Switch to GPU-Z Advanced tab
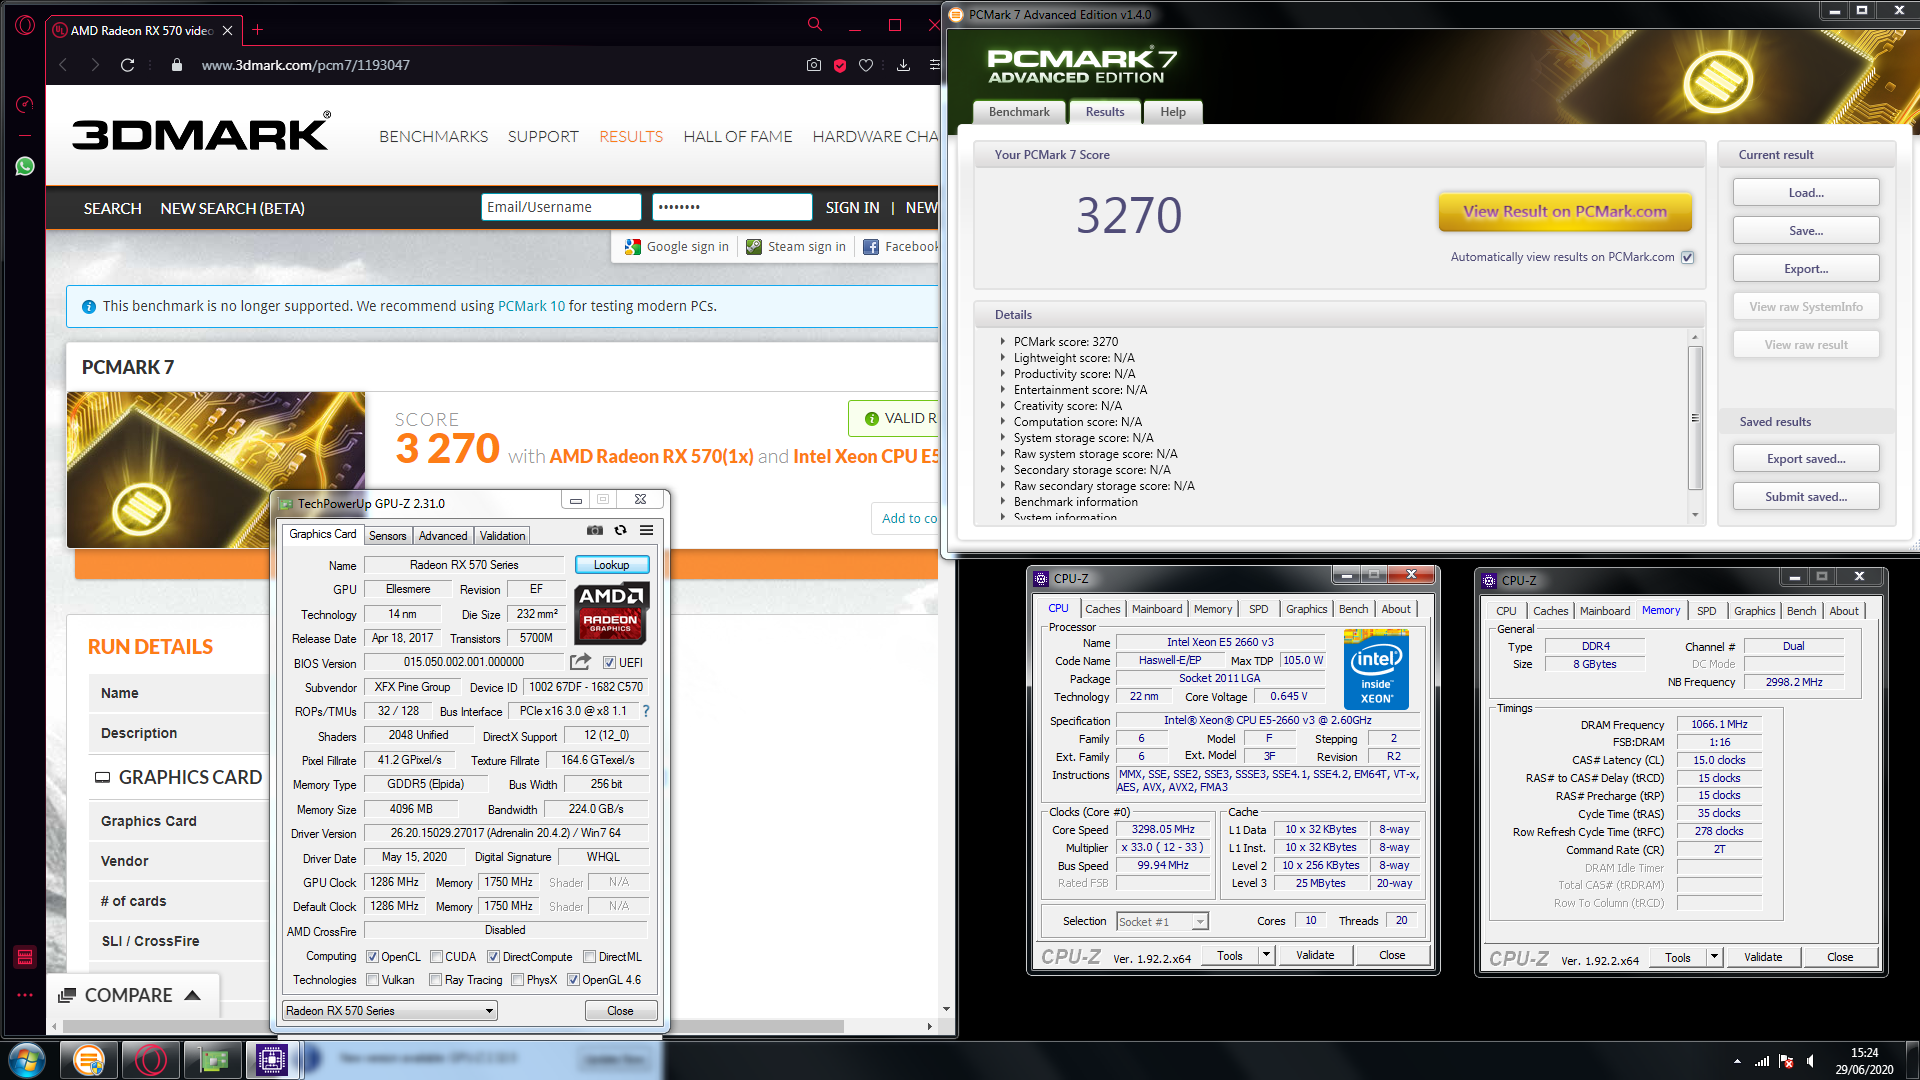This screenshot has width=1920, height=1080. (x=443, y=536)
